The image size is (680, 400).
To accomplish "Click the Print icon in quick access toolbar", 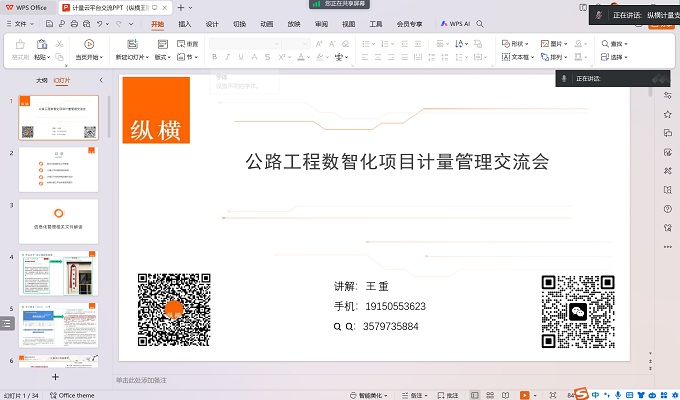I will coord(74,24).
